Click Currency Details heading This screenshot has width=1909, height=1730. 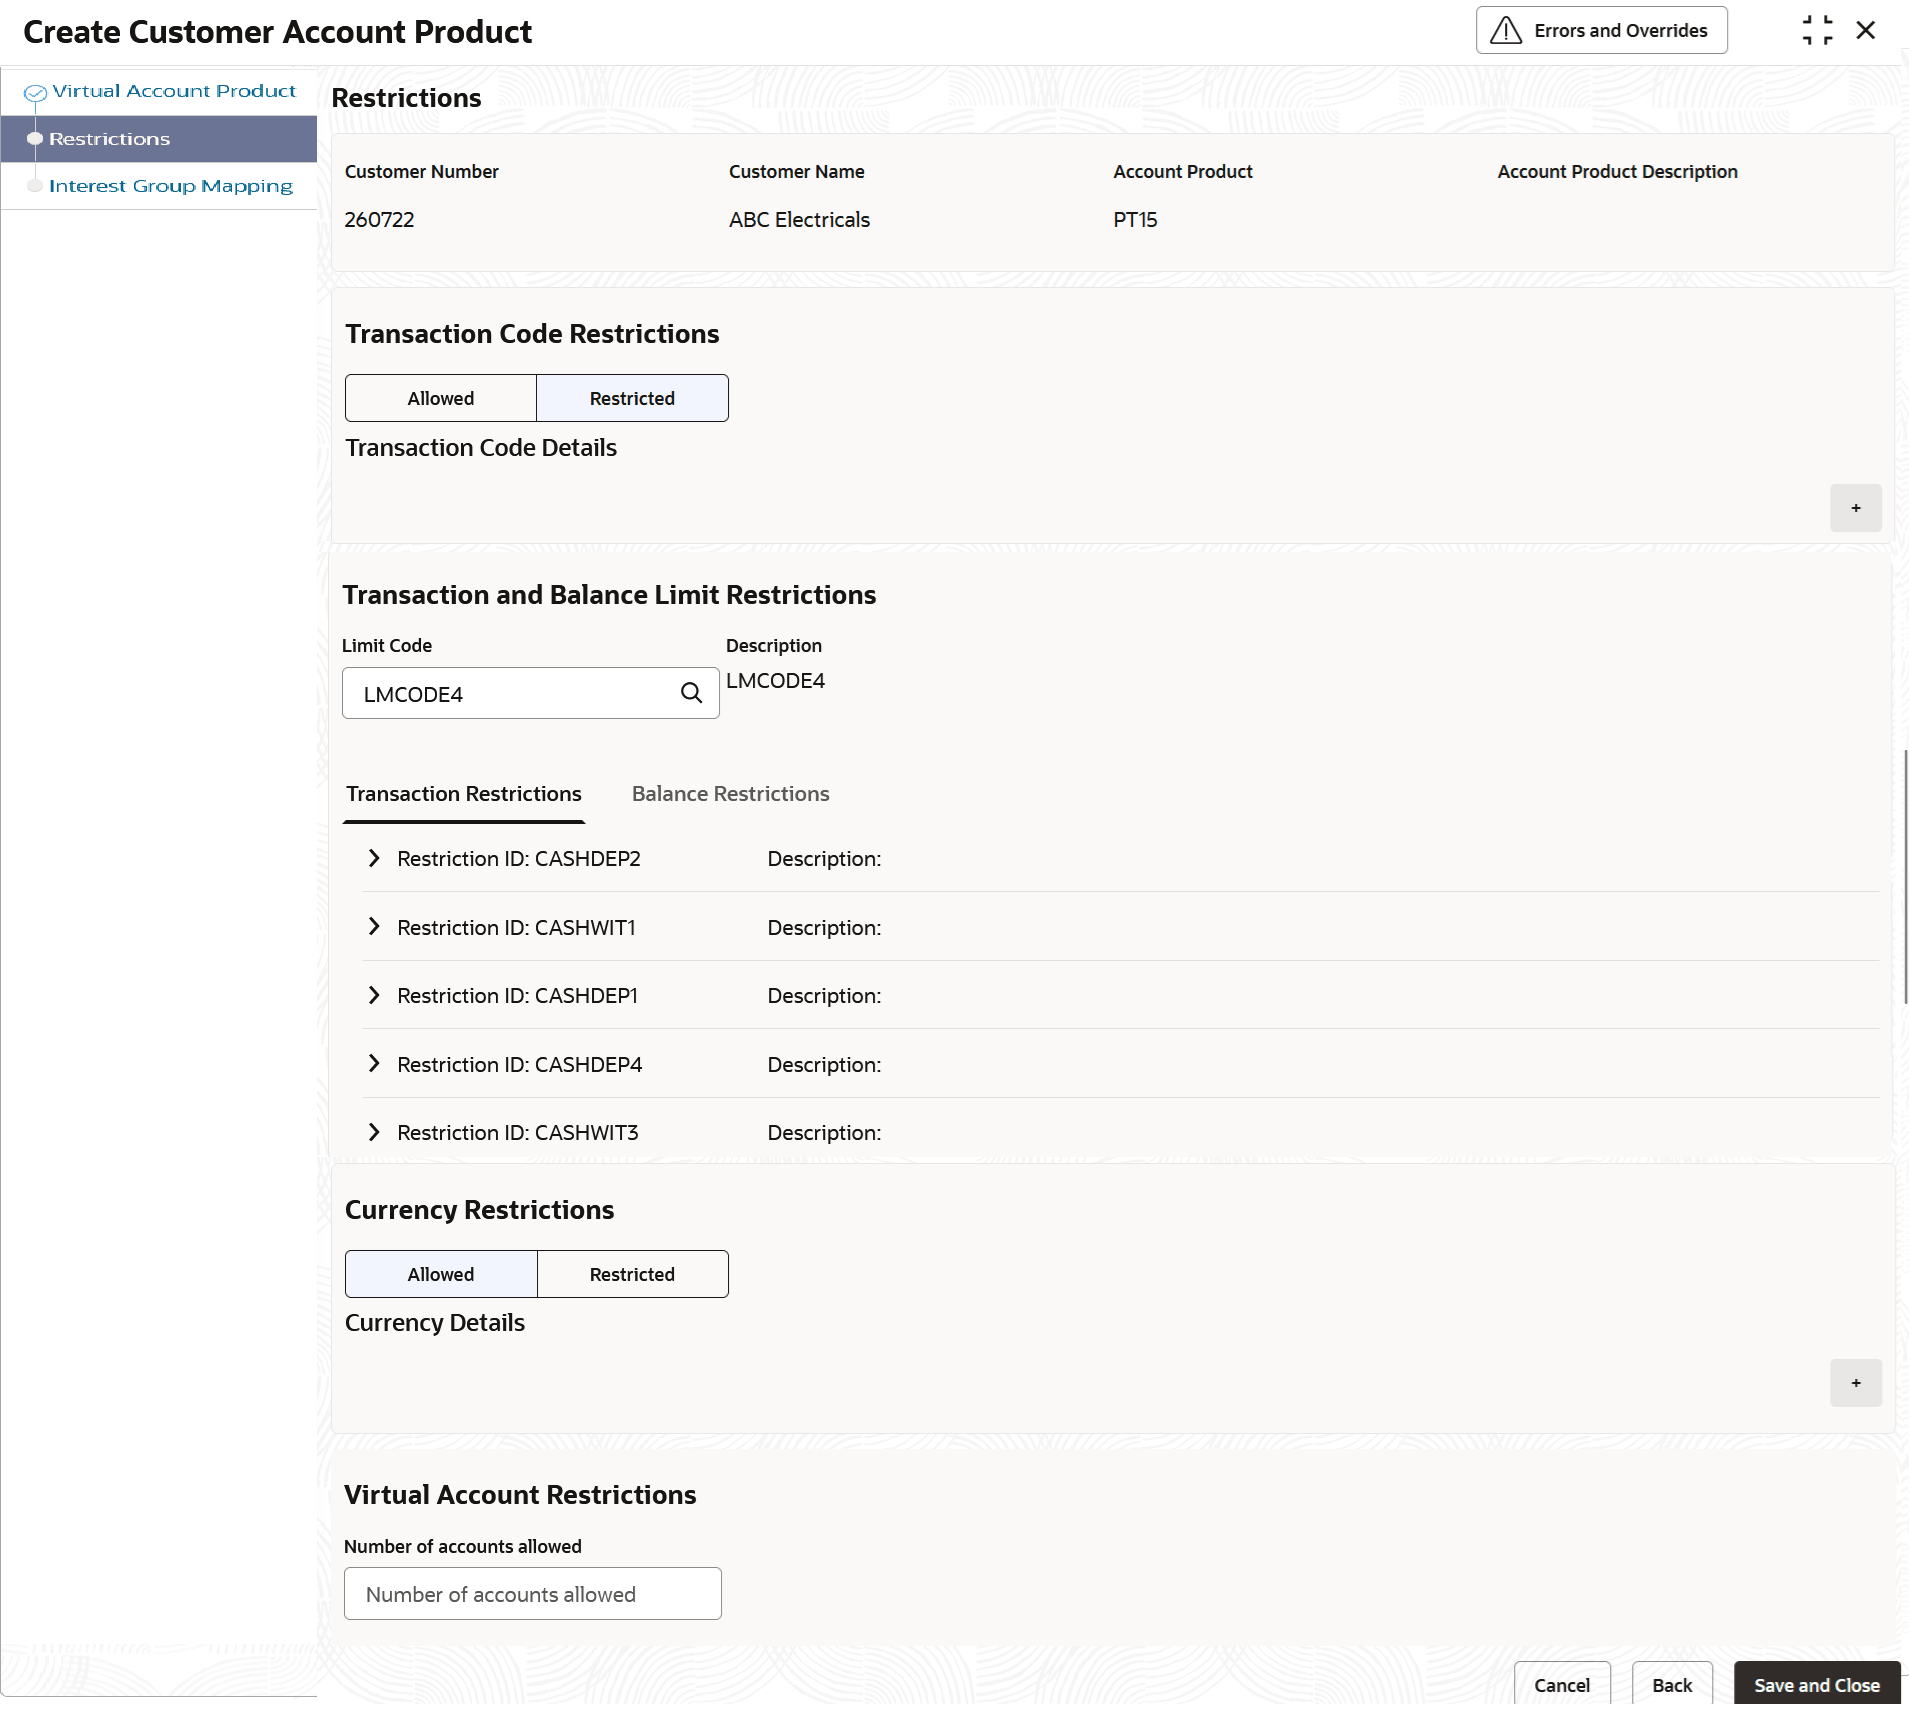pyautogui.click(x=435, y=1323)
